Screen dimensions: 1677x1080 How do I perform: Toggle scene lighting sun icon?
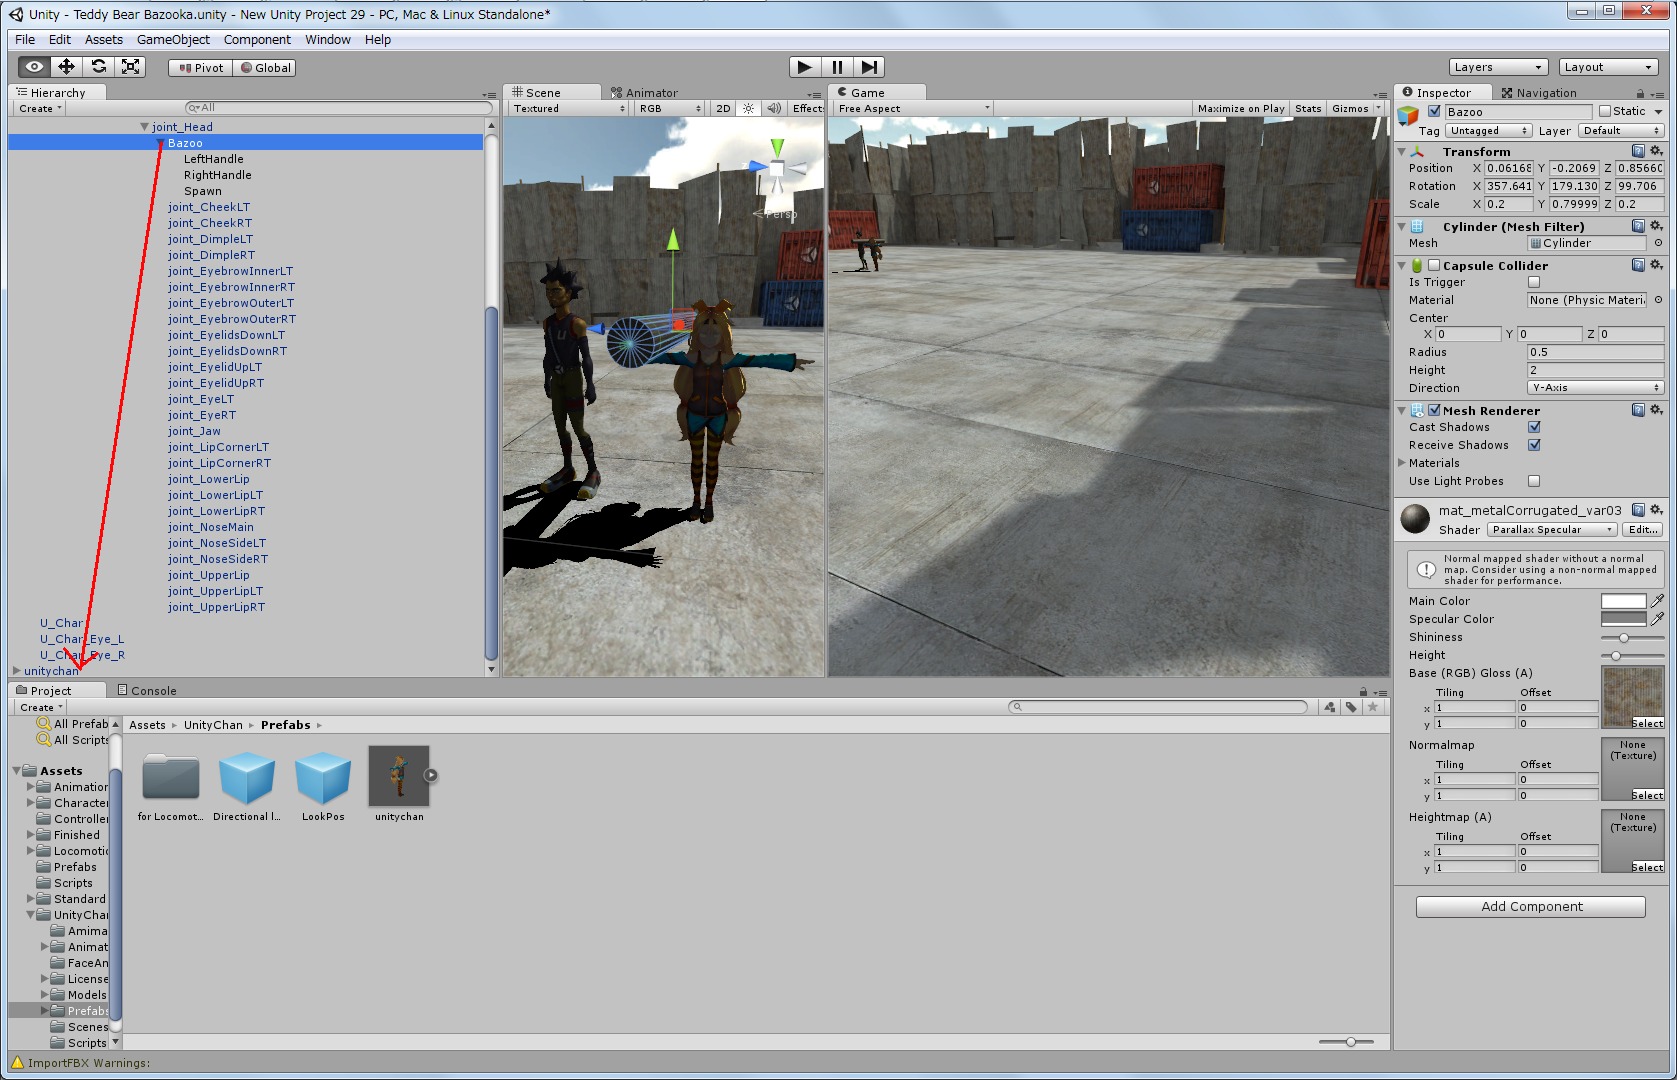click(x=748, y=109)
